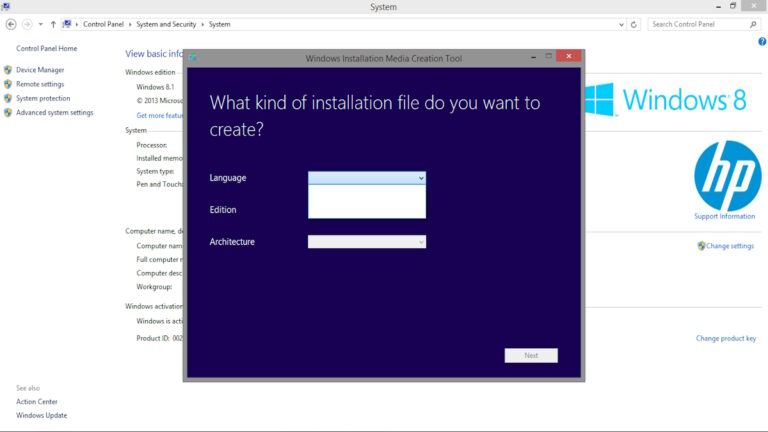Click Device Manager shield icon
768x432 pixels.
[x=8, y=70]
